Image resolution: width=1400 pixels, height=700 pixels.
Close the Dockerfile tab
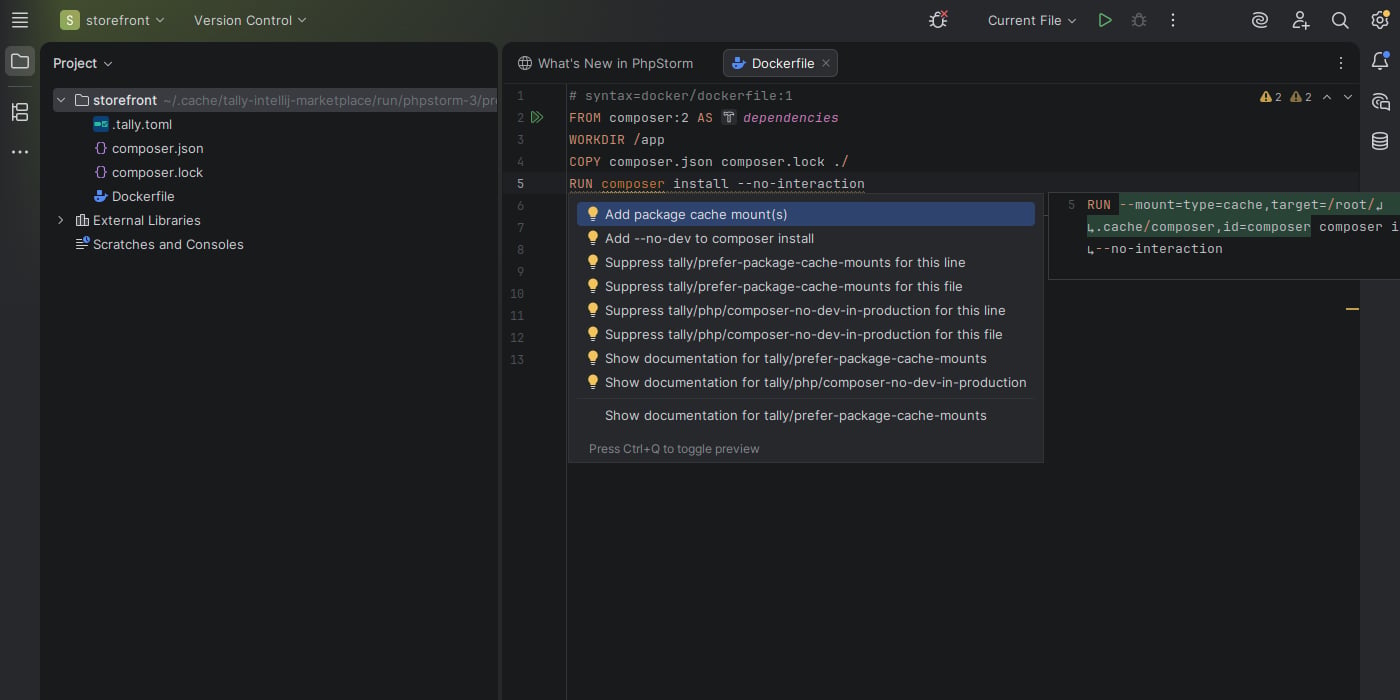coord(826,63)
